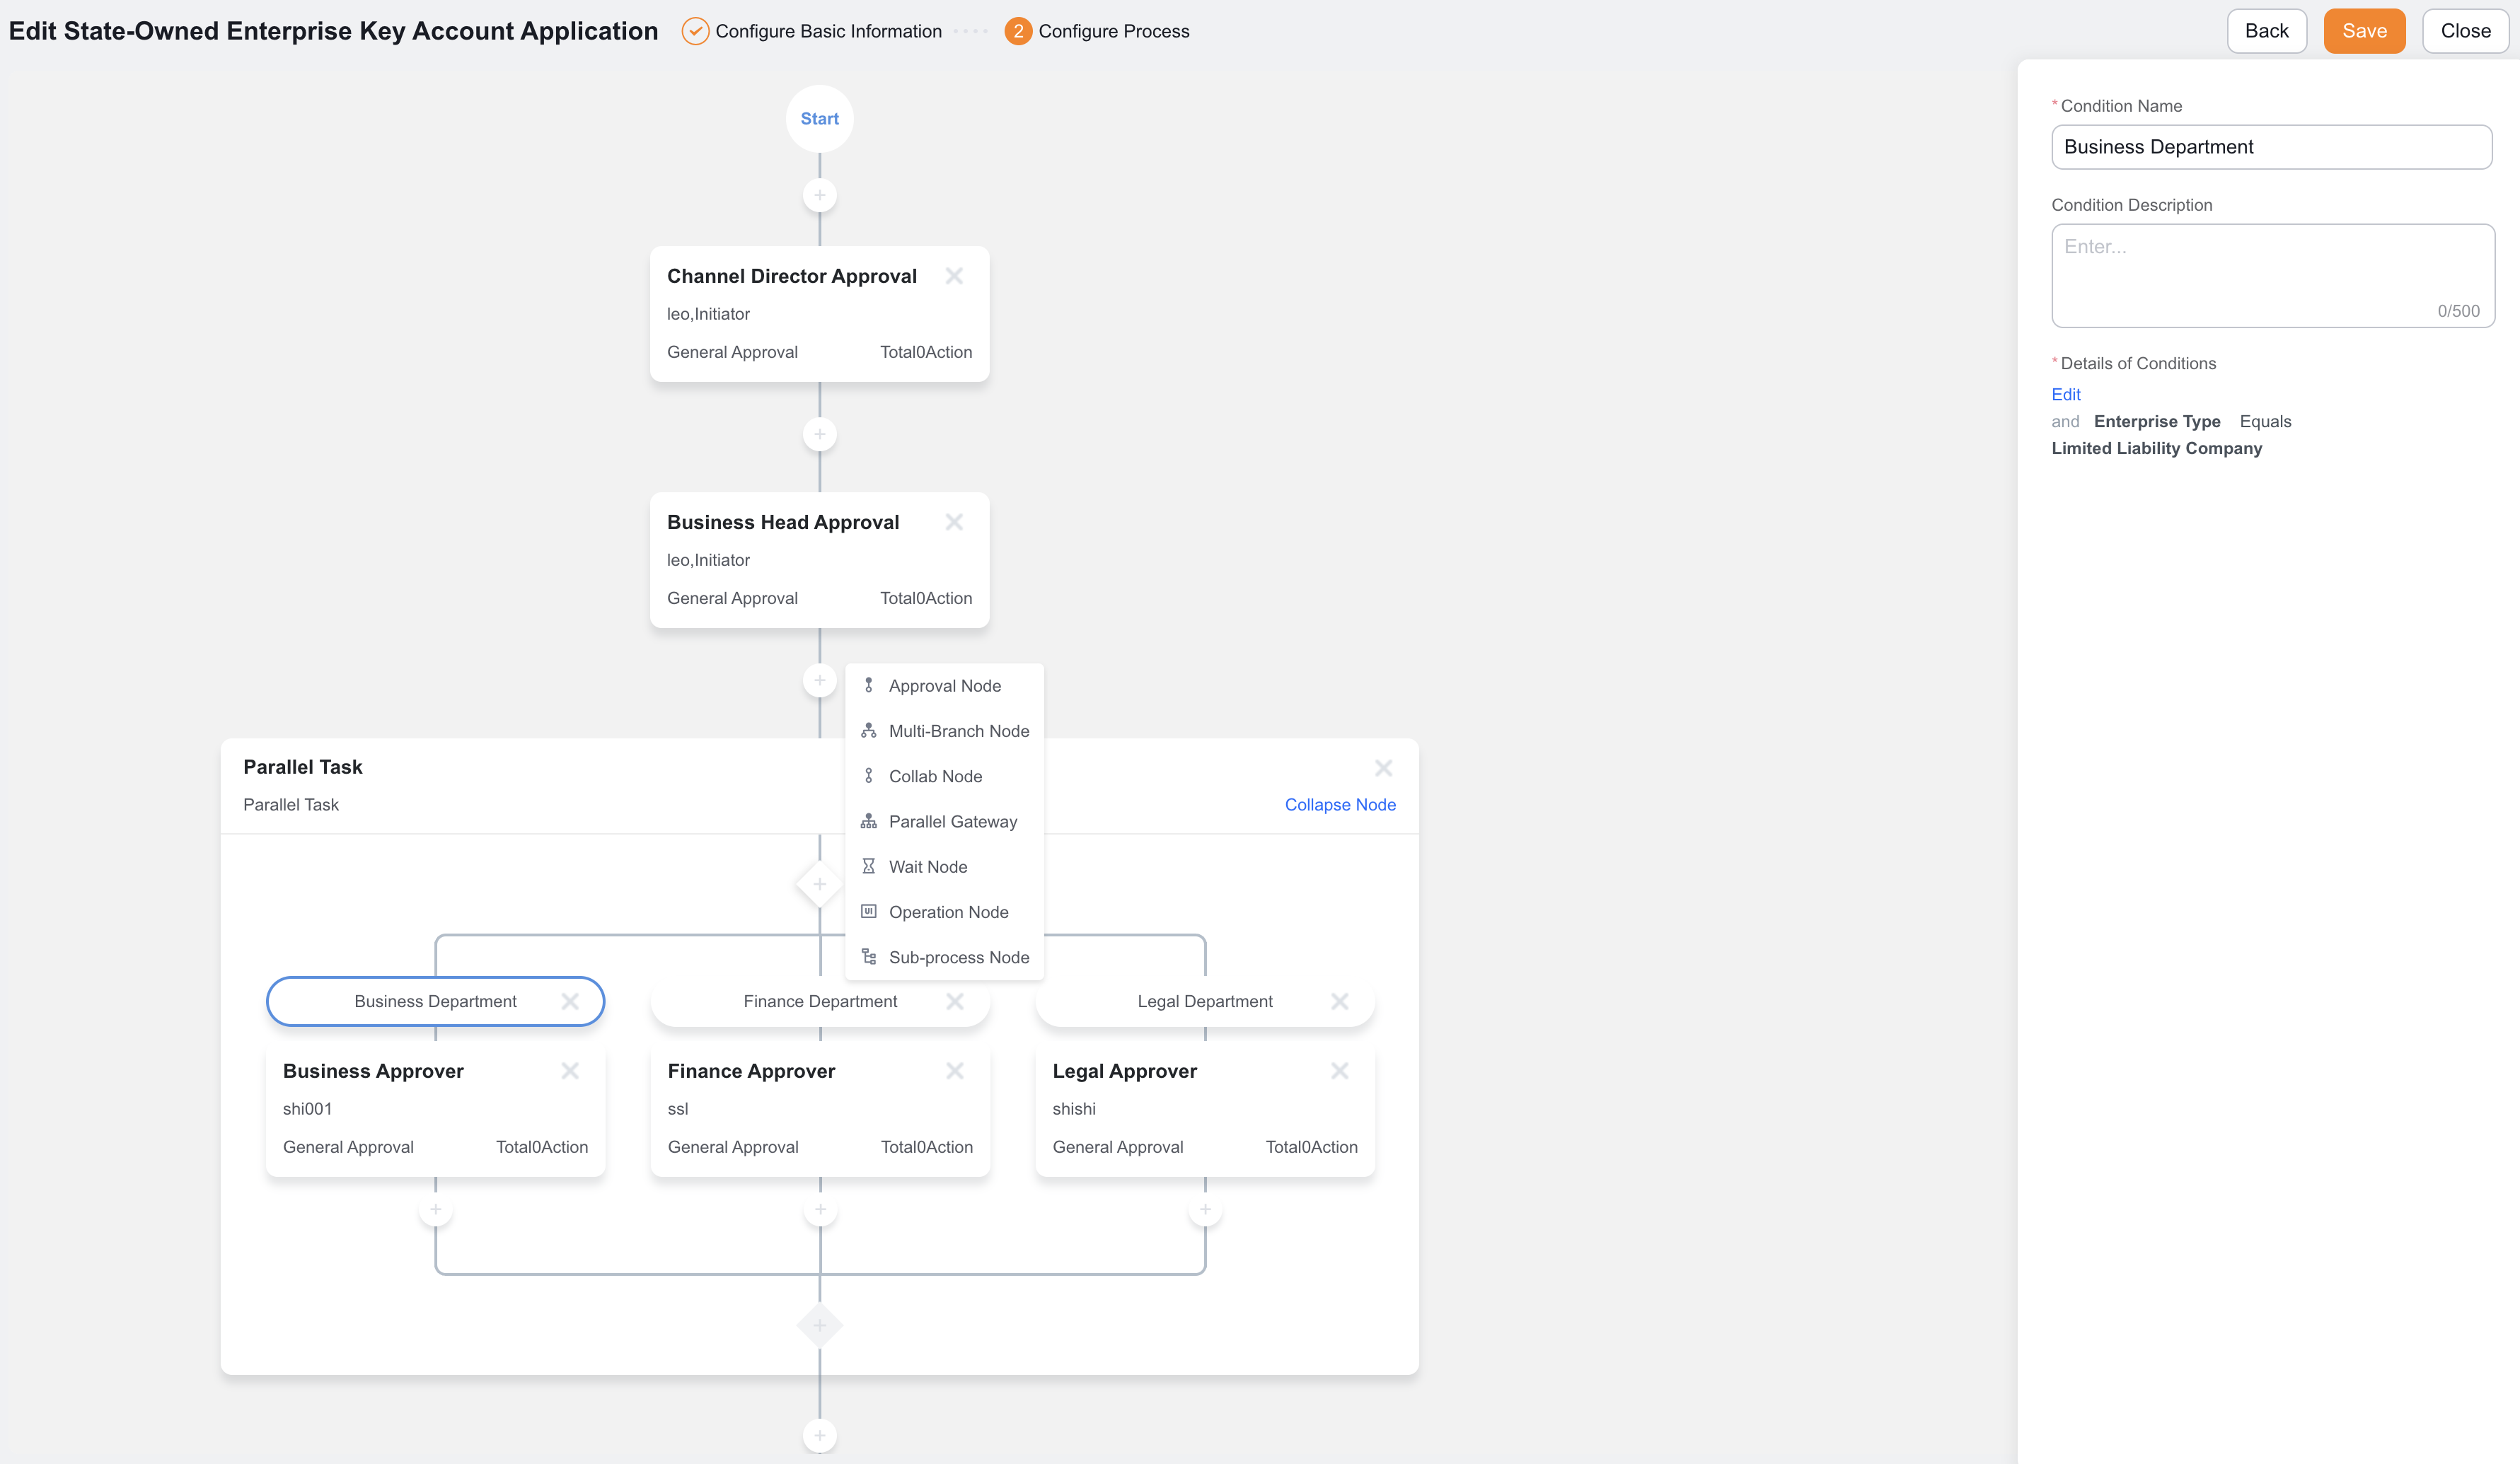This screenshot has height=1464, width=2520.
Task: Select Configure Process step
Action: [x=1097, y=31]
